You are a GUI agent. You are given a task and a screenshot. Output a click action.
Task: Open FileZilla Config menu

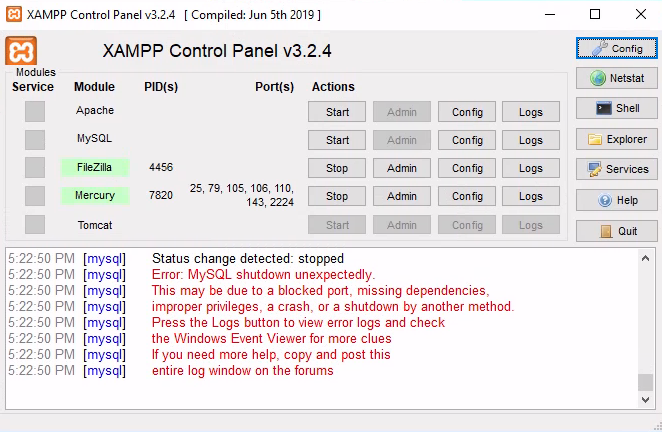pyautogui.click(x=467, y=168)
